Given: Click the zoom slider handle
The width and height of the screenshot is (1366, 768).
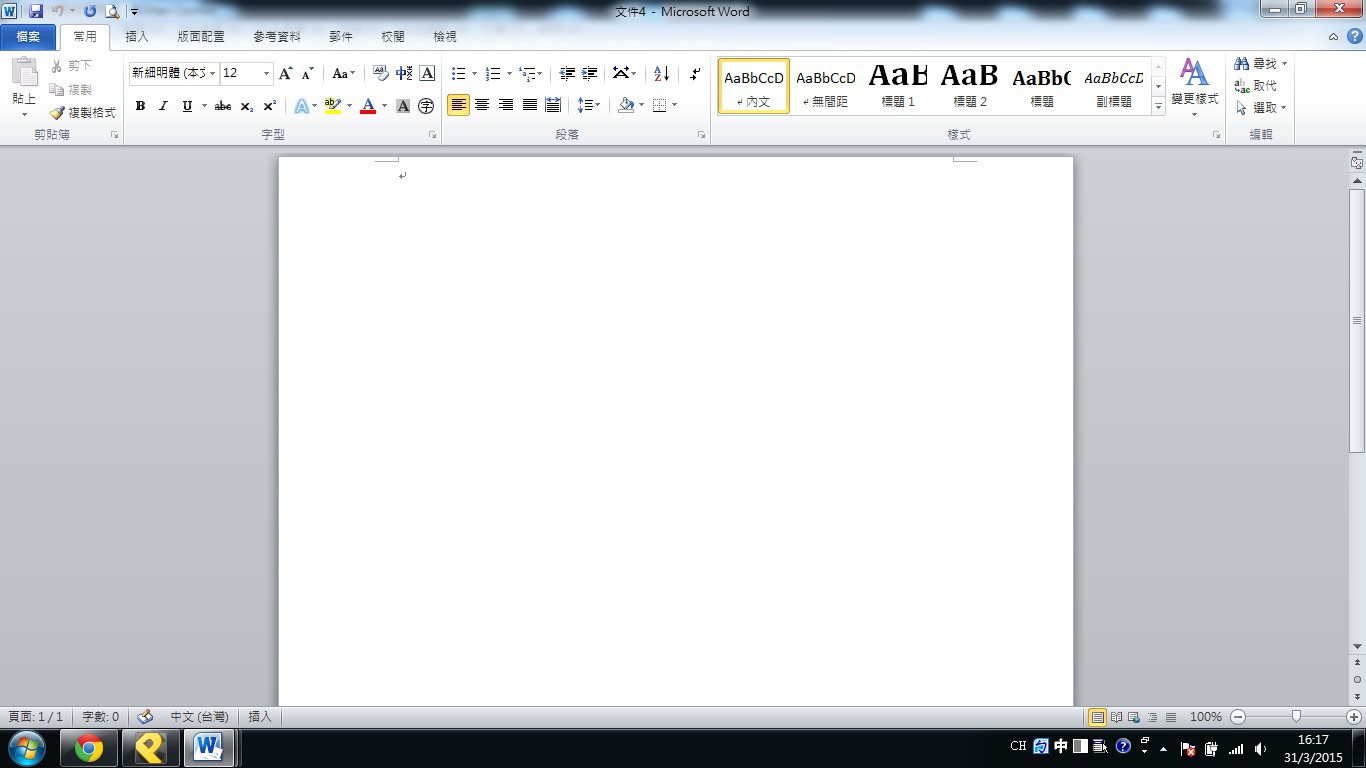Looking at the screenshot, I should tap(1296, 716).
